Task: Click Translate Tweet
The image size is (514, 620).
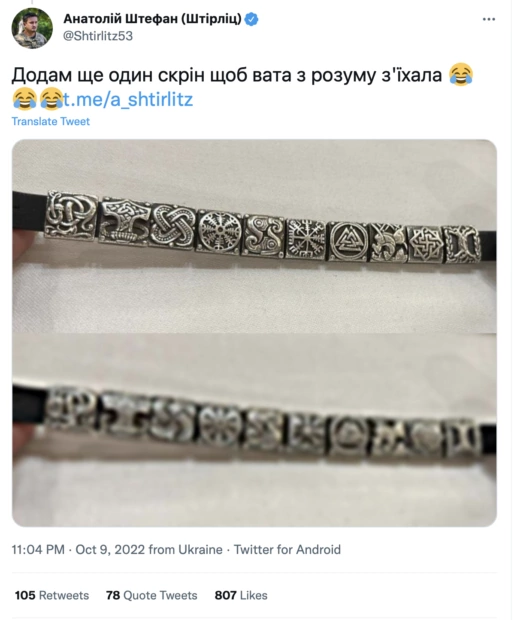Action: coord(51,121)
